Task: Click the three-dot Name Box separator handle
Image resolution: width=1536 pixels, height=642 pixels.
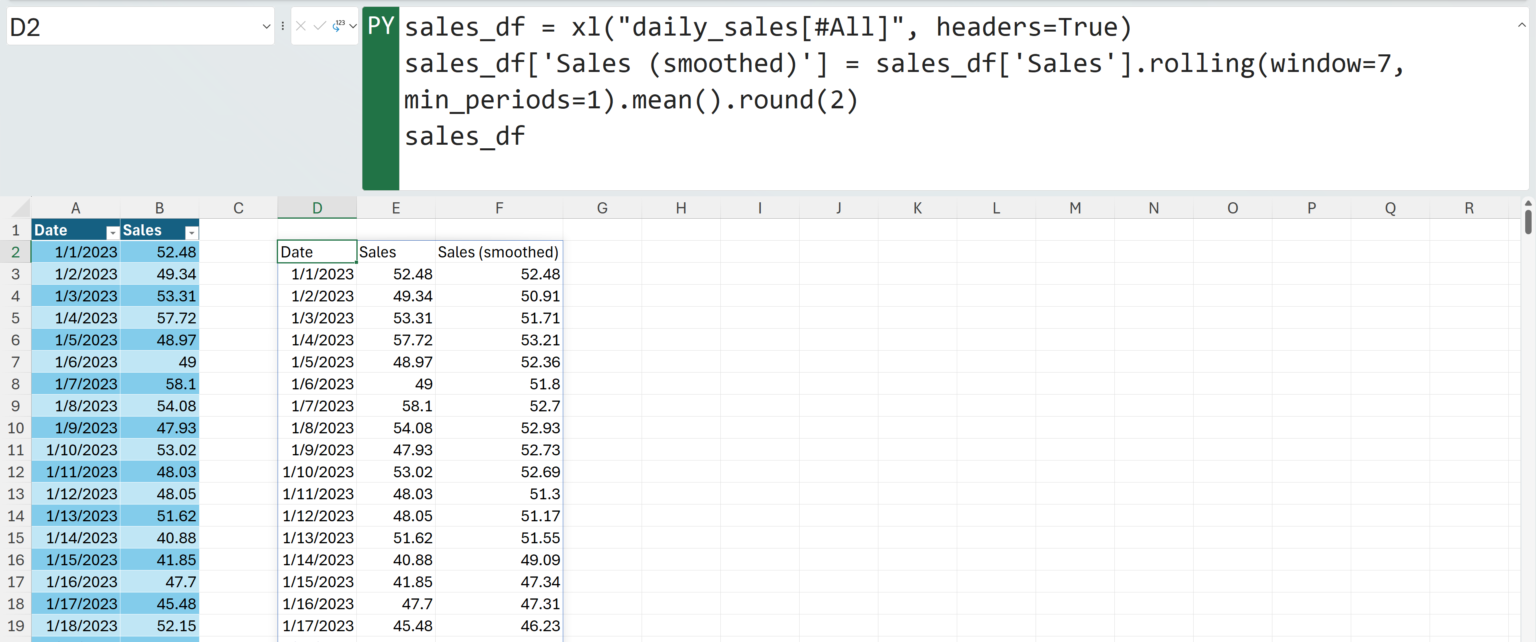Action: coord(283,26)
